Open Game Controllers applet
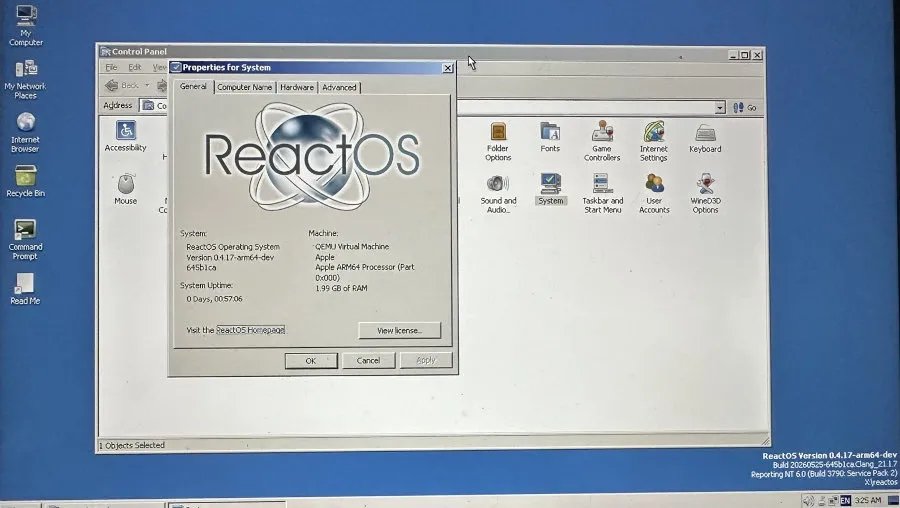Screen dimensions: 900x508 point(602,141)
